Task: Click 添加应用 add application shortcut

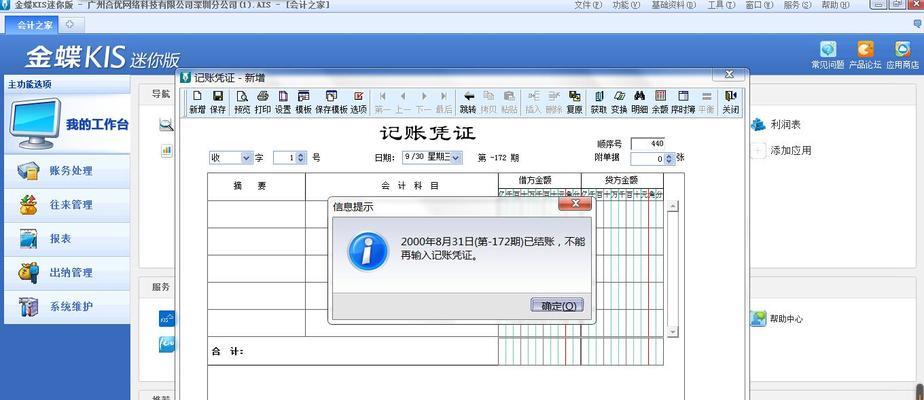Action: pyautogui.click(x=782, y=151)
